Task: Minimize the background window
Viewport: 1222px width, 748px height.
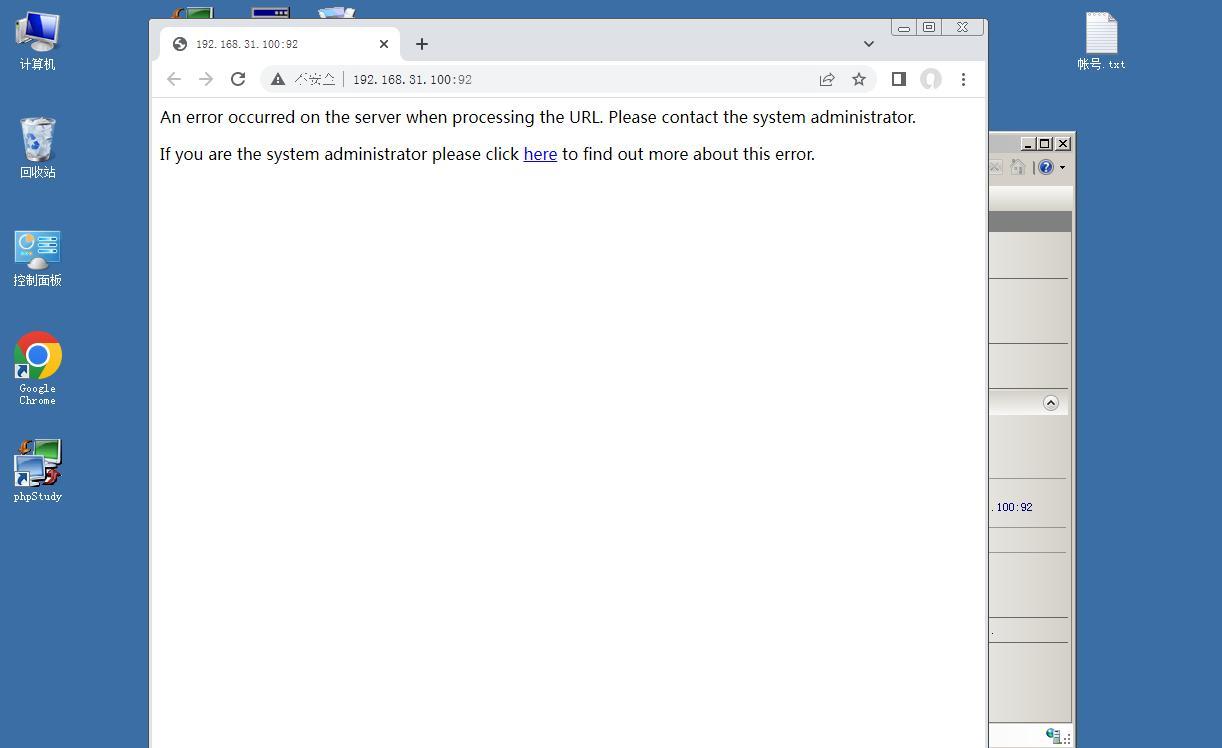Action: coord(1028,143)
